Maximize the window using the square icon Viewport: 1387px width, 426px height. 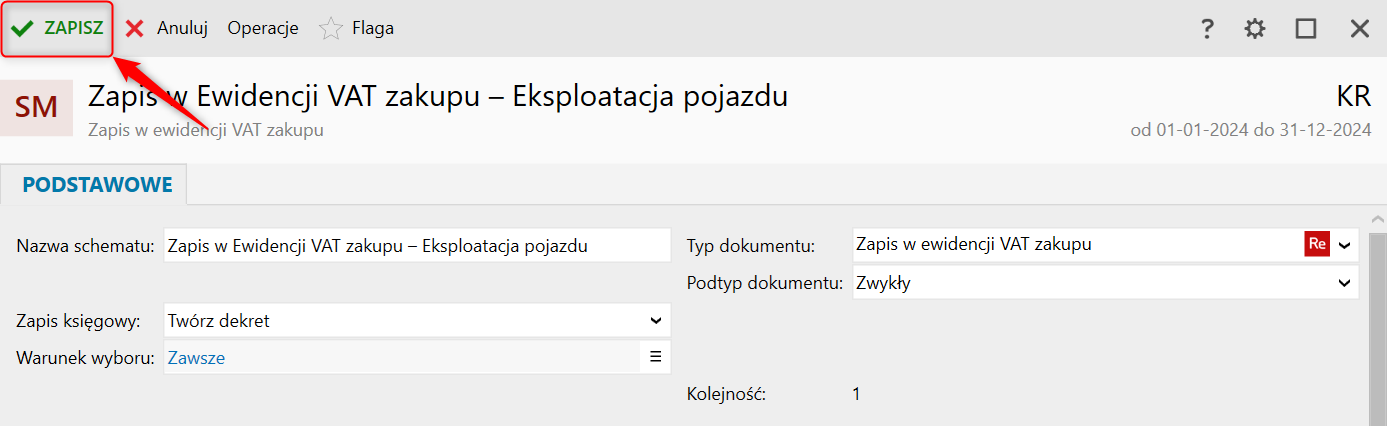(x=1306, y=29)
